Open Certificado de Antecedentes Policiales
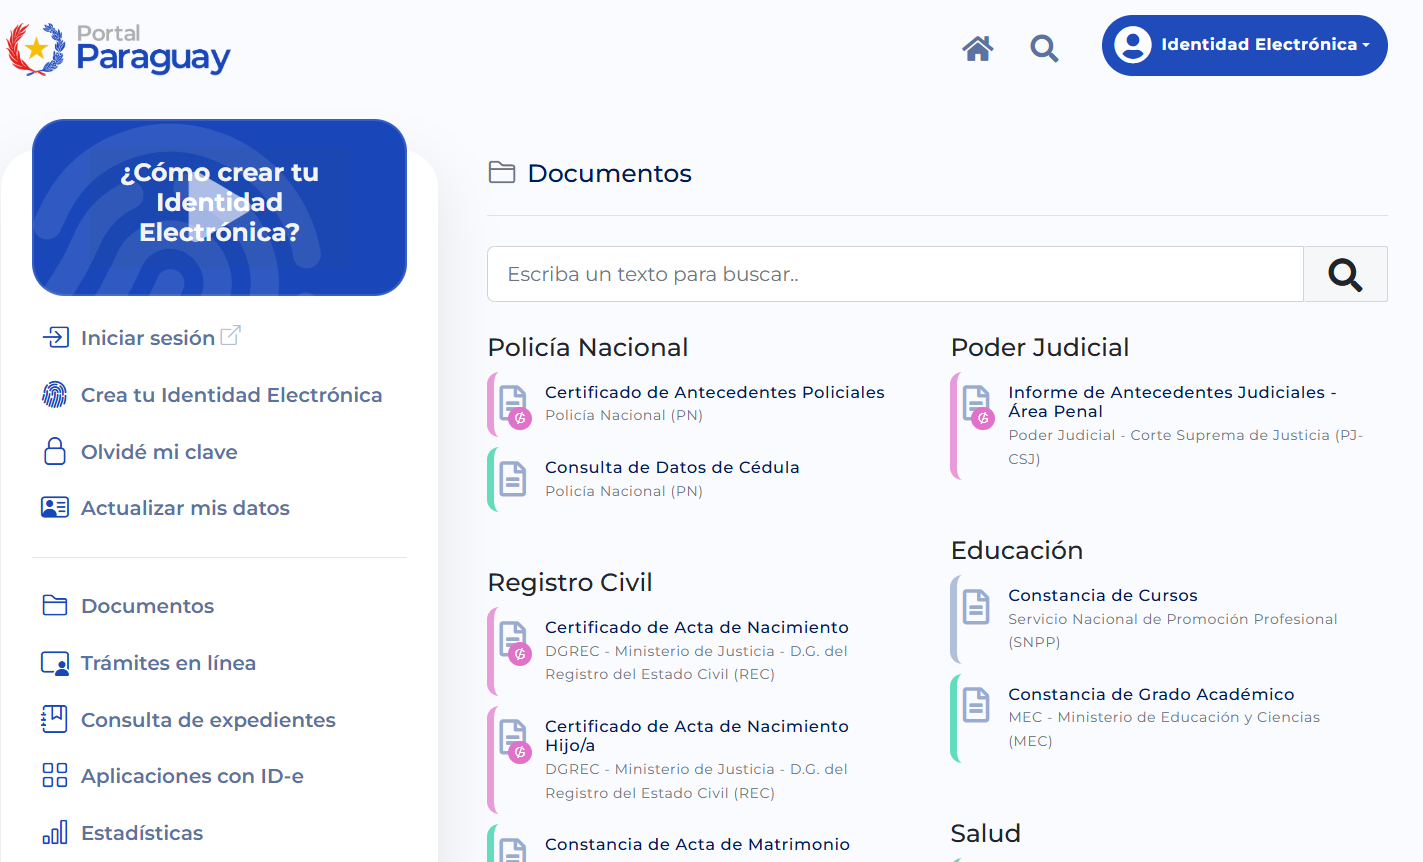Screen dimensions: 1423x862 pos(714,393)
